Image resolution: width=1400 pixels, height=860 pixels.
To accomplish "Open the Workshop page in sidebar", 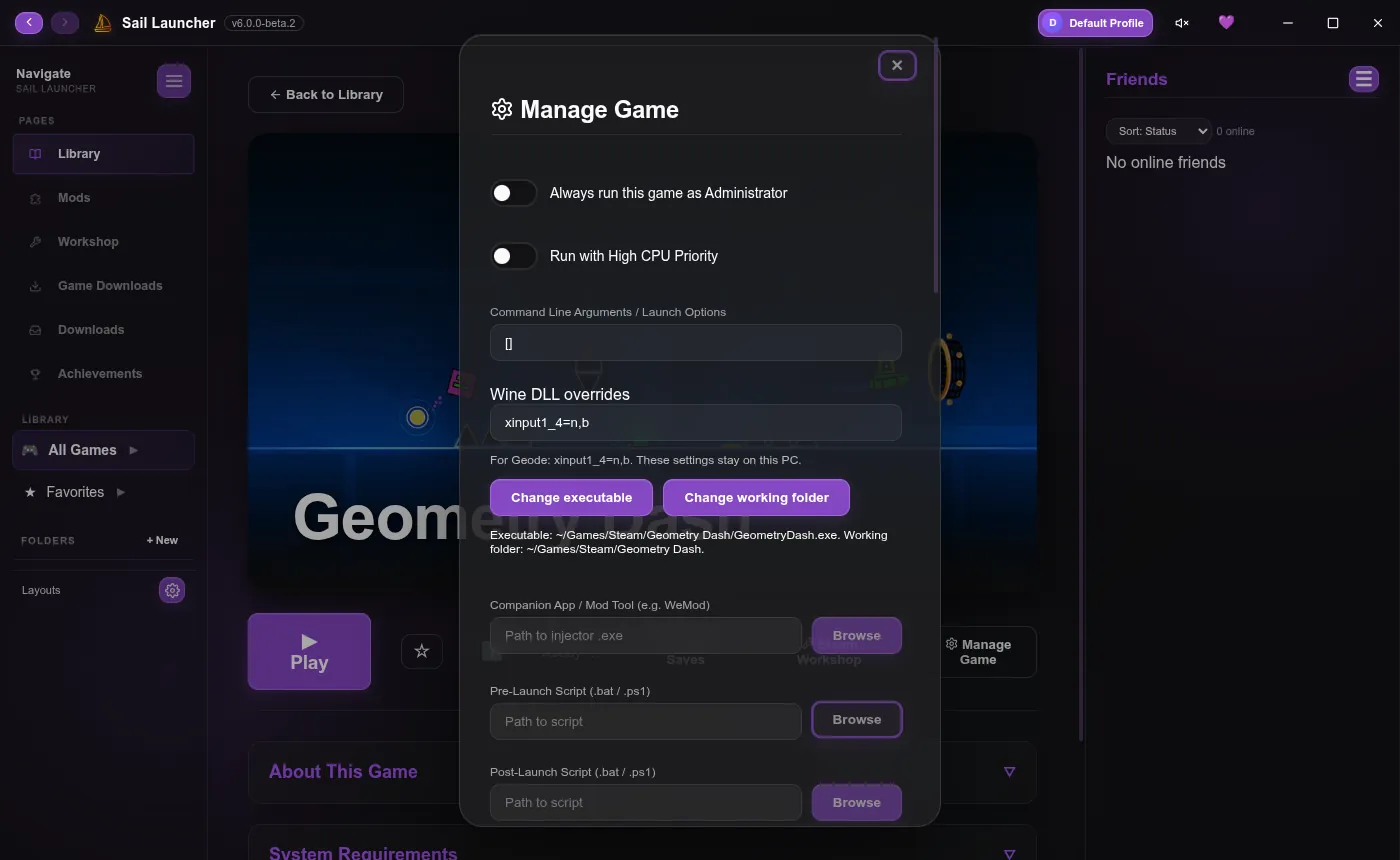I will 103,242.
